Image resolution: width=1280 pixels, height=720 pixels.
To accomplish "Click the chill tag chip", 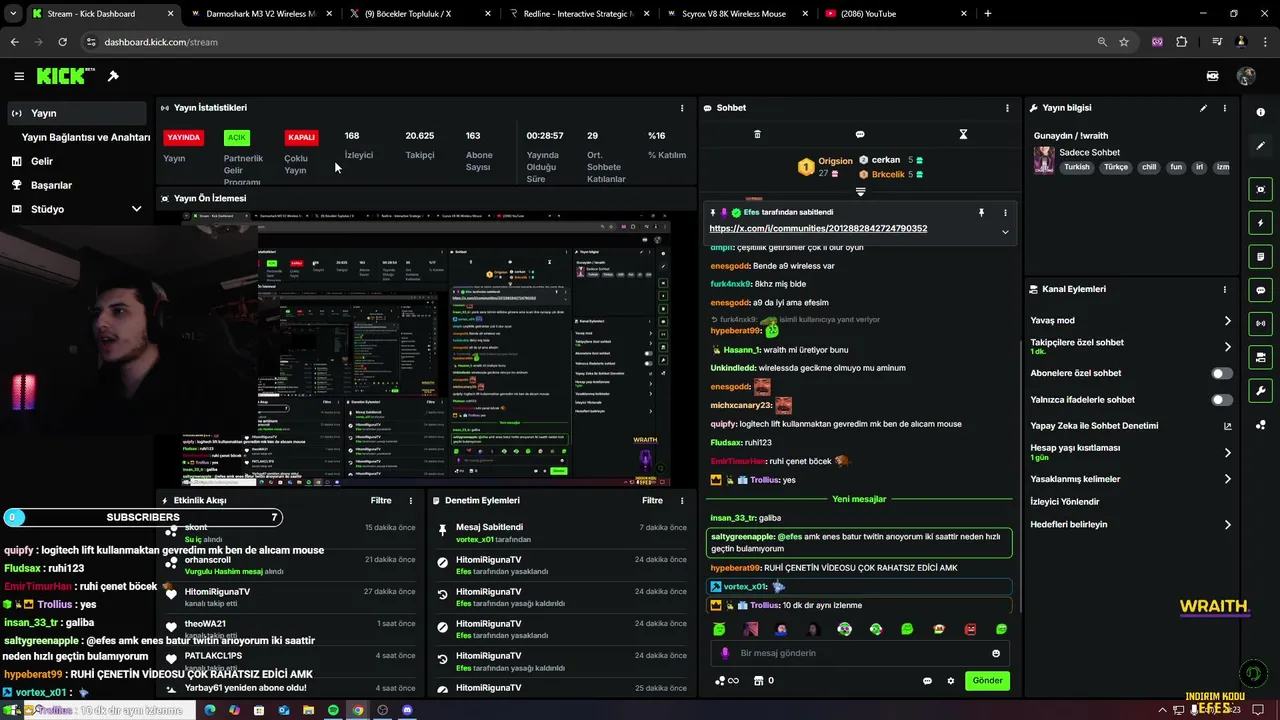I will (1149, 167).
